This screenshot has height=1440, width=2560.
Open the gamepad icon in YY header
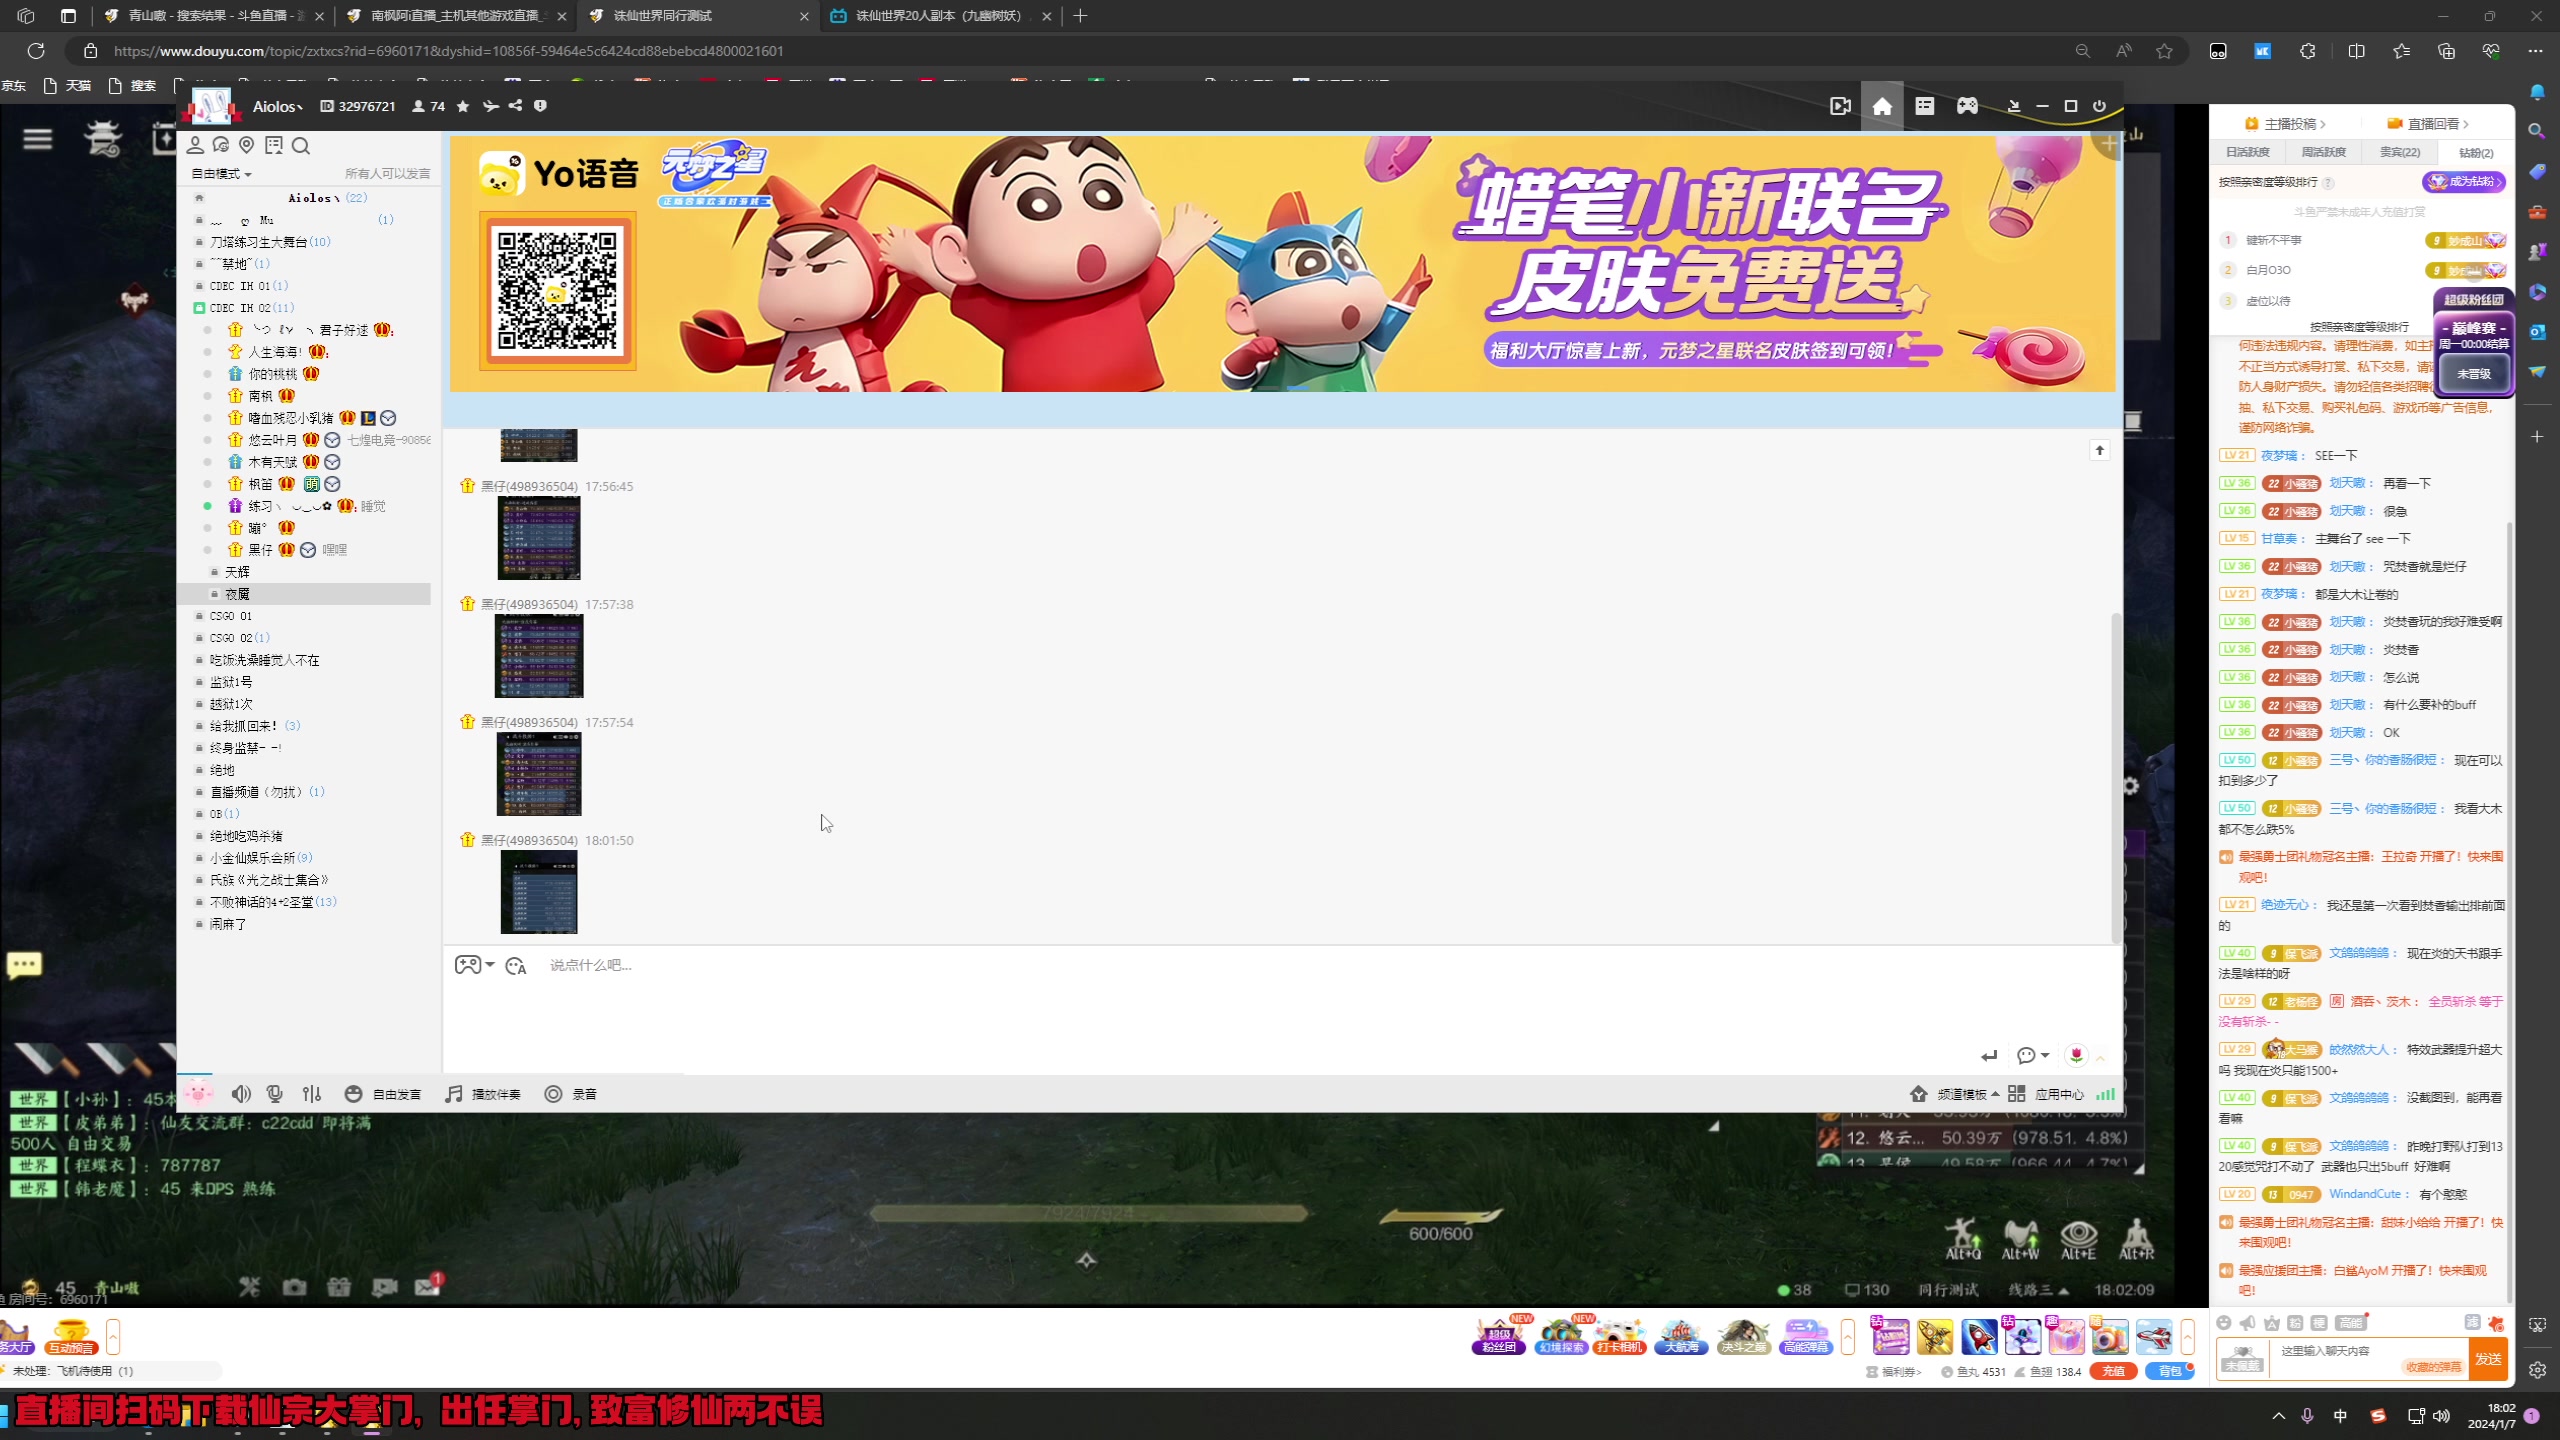(1967, 106)
